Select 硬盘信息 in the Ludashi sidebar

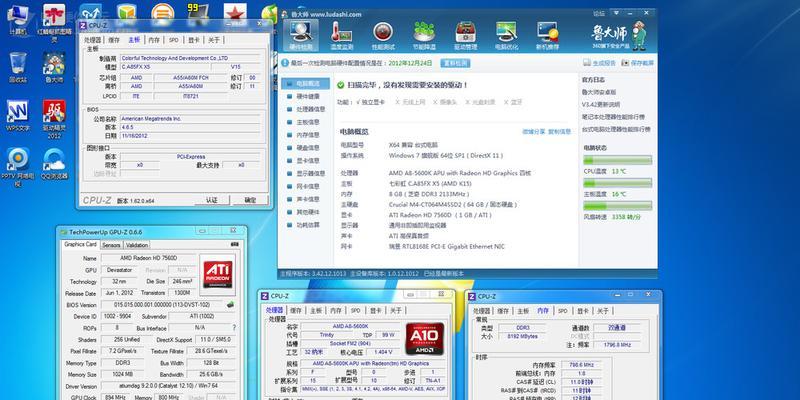coord(304,147)
